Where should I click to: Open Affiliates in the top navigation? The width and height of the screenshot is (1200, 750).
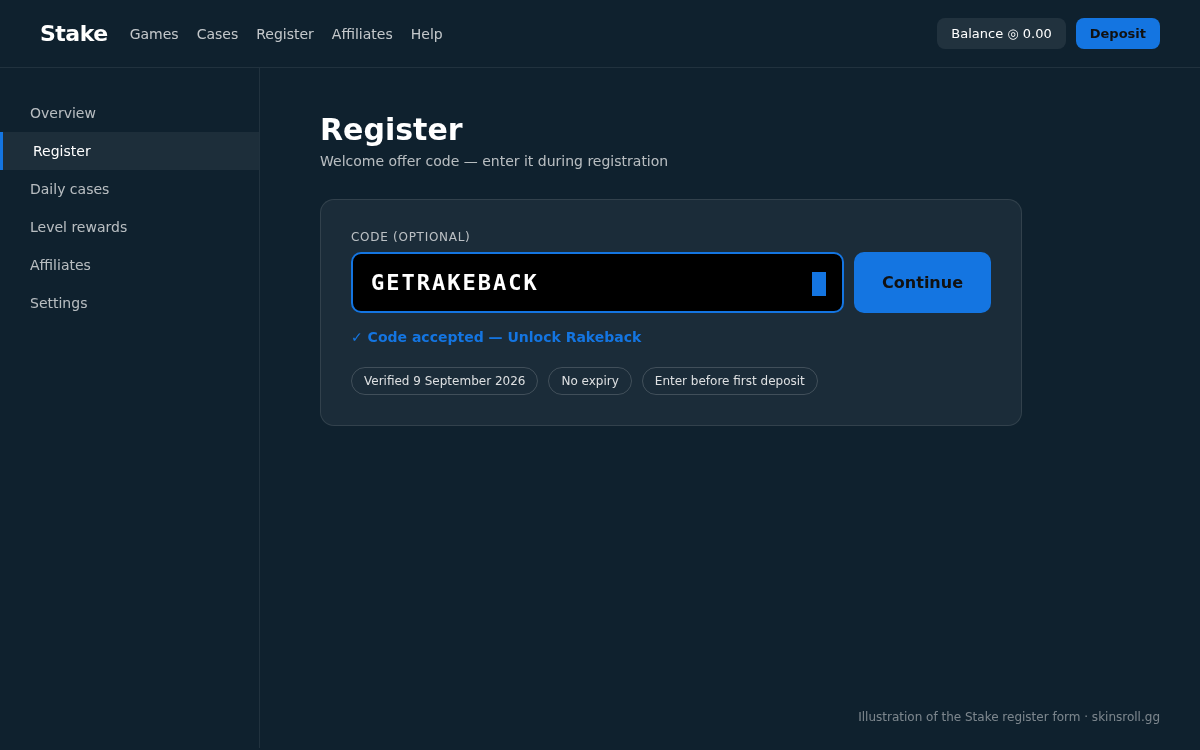362,34
